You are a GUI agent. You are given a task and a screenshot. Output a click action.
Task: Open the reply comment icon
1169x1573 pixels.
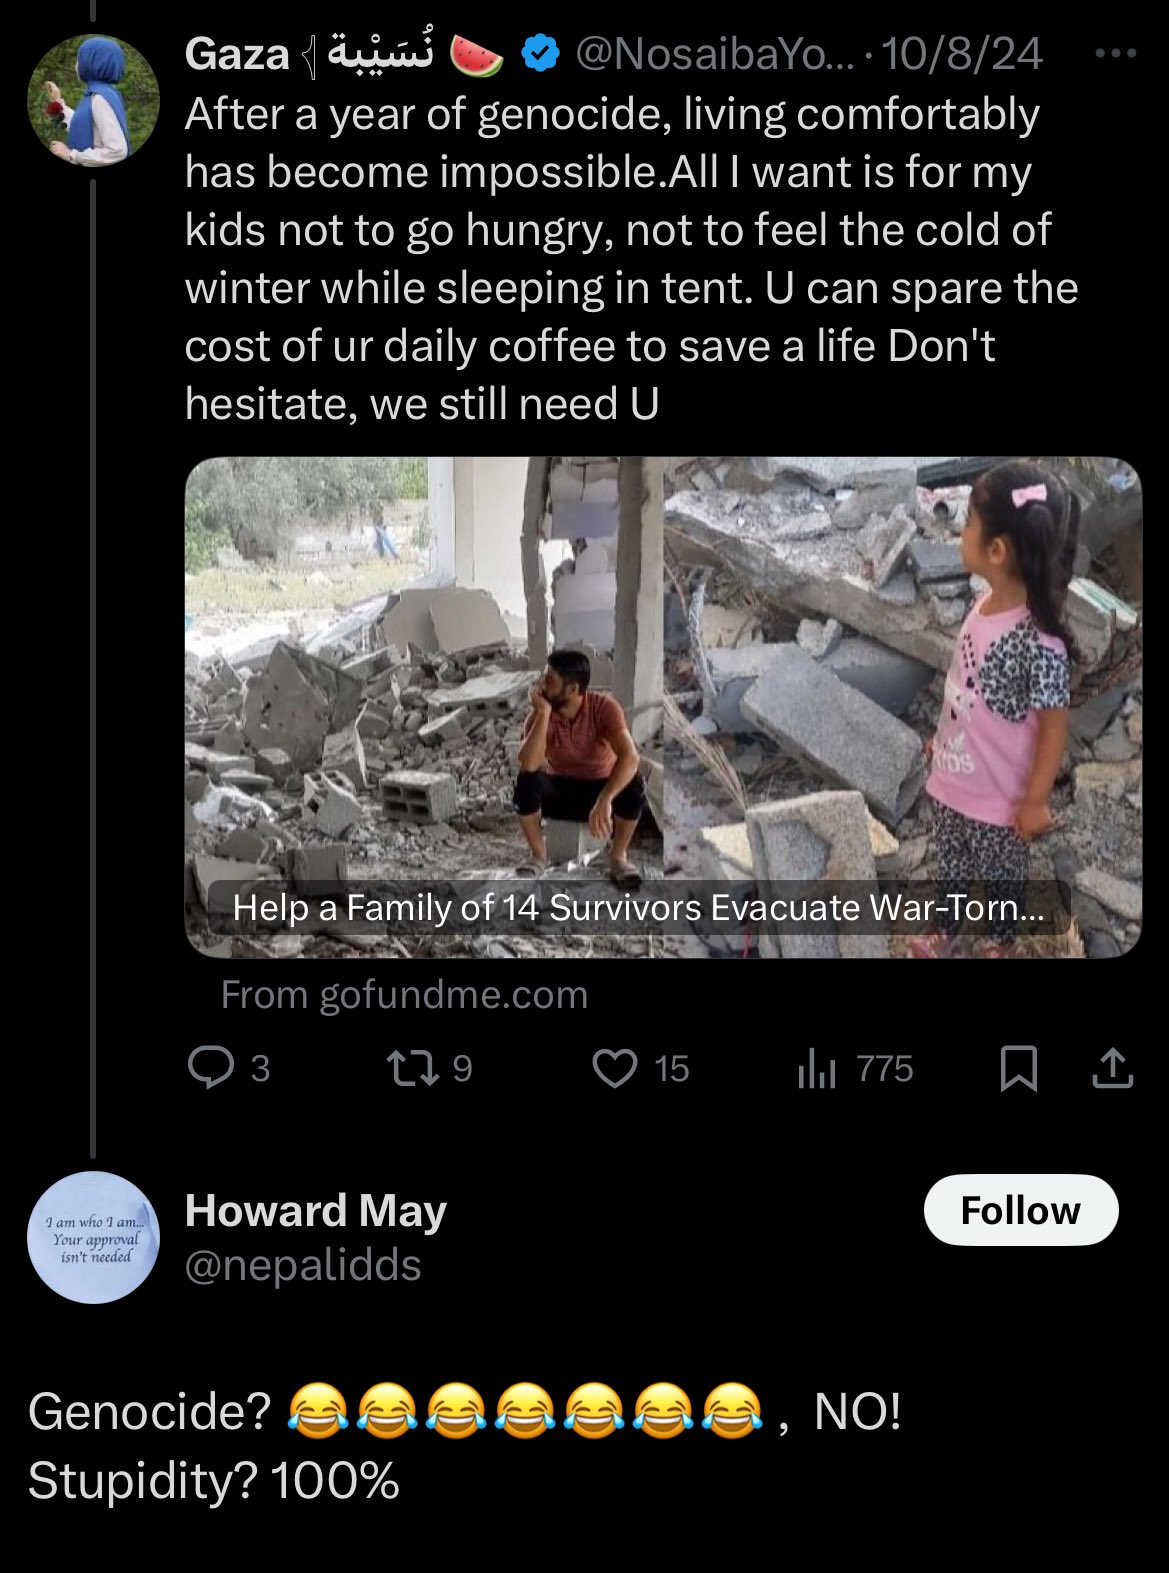(x=211, y=1068)
